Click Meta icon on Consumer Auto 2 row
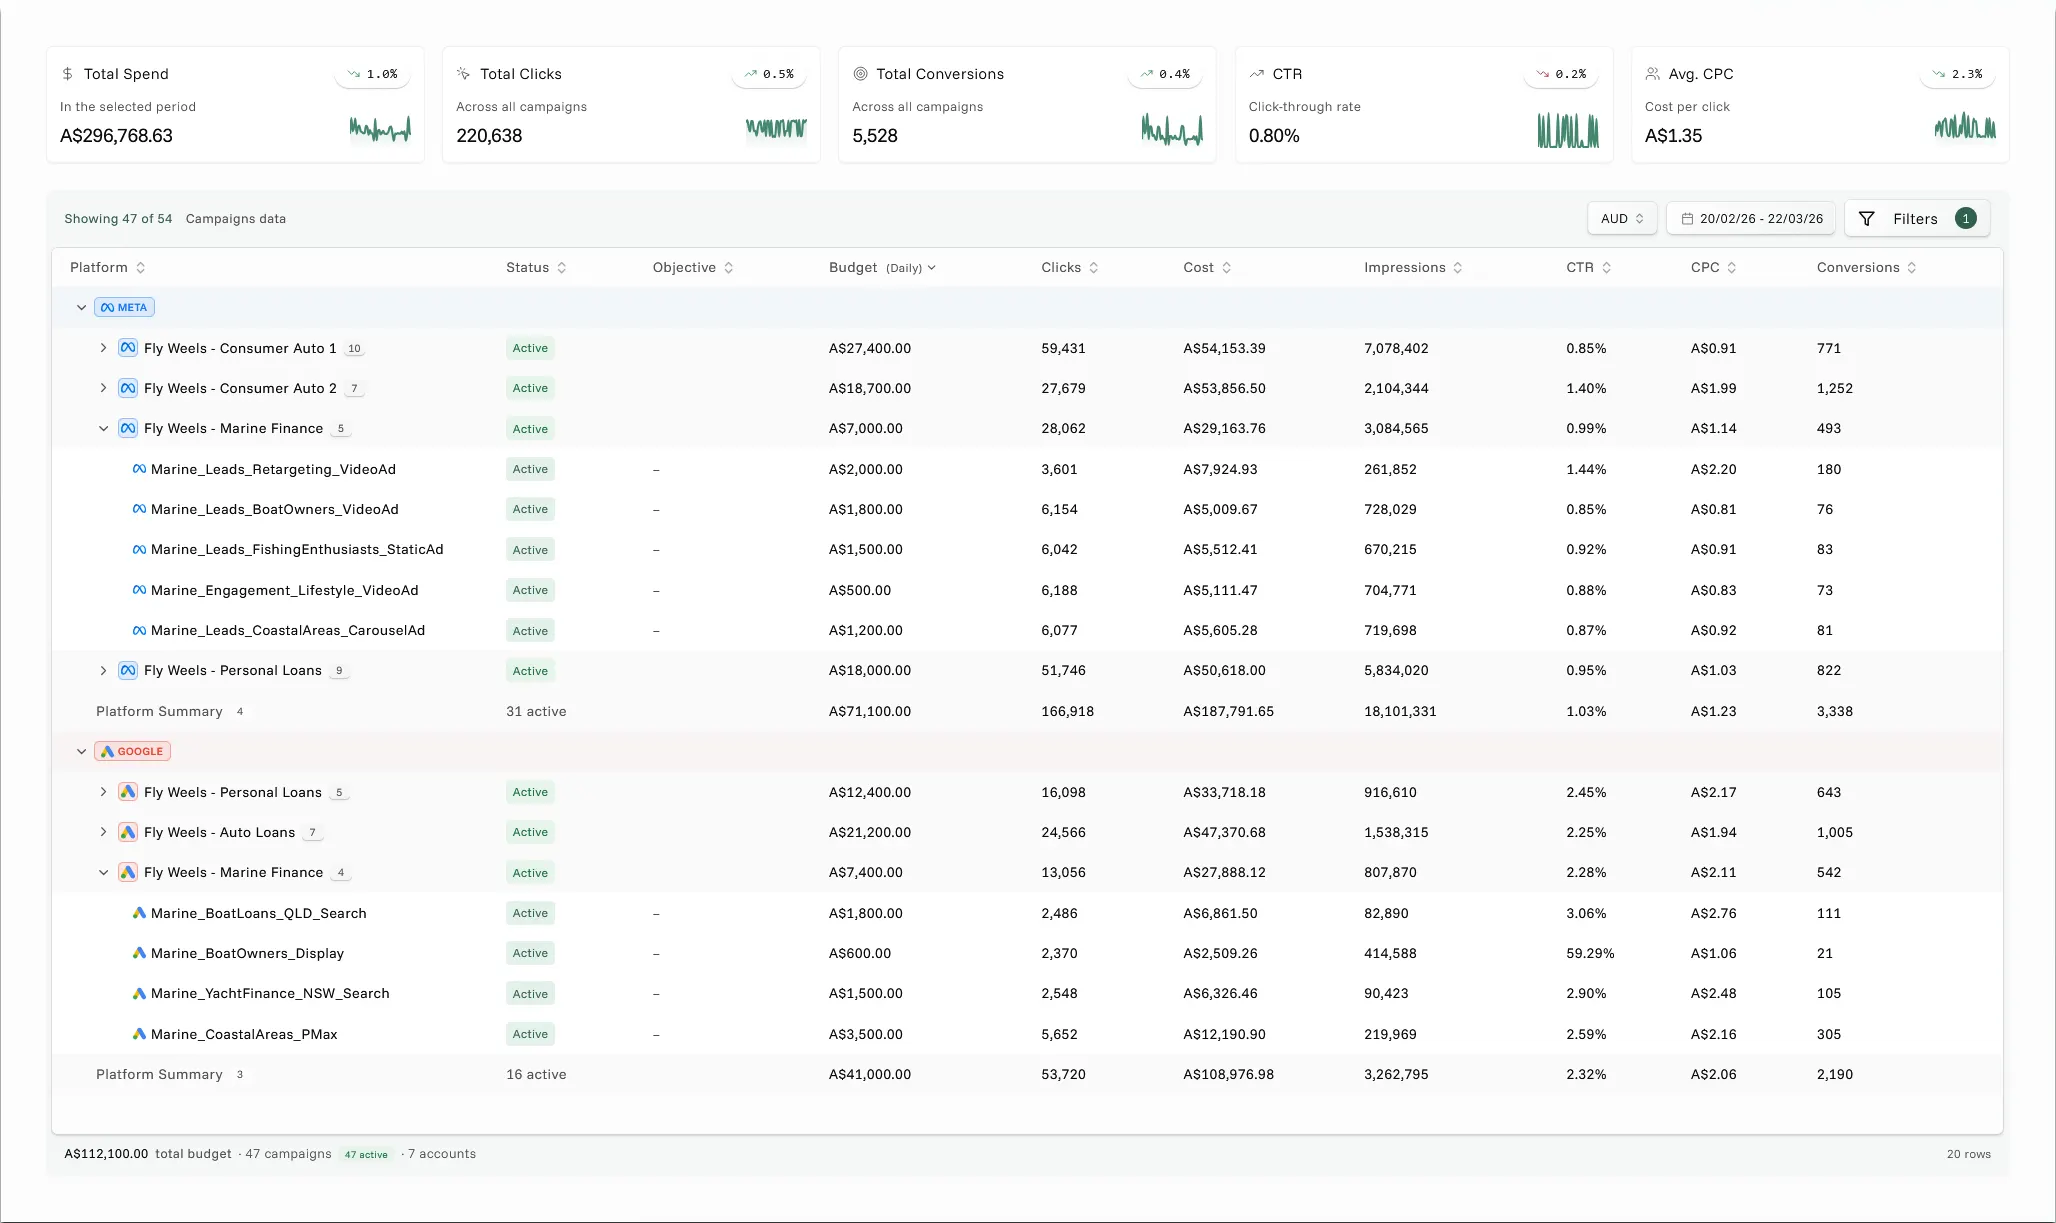The height and width of the screenshot is (1223, 2056). click(x=128, y=388)
